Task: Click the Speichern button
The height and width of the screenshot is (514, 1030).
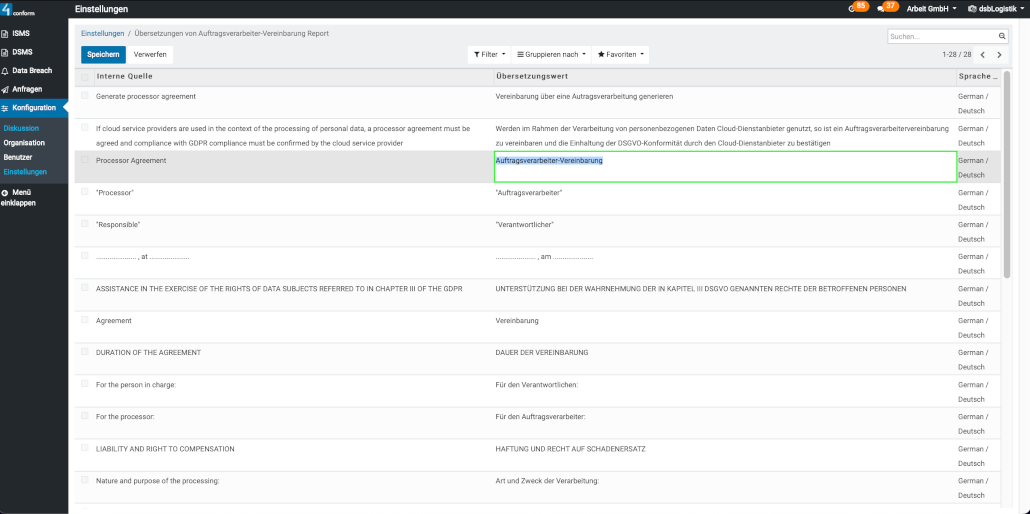Action: click(103, 54)
